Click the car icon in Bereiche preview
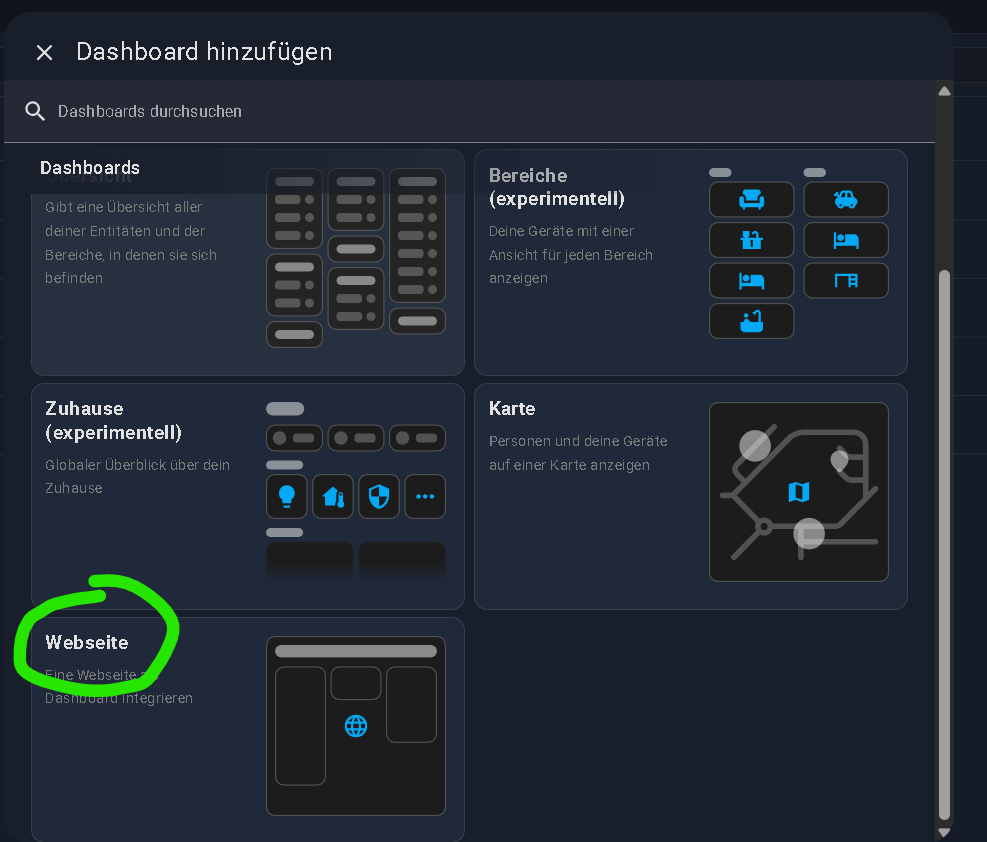The width and height of the screenshot is (987, 842). 846,200
